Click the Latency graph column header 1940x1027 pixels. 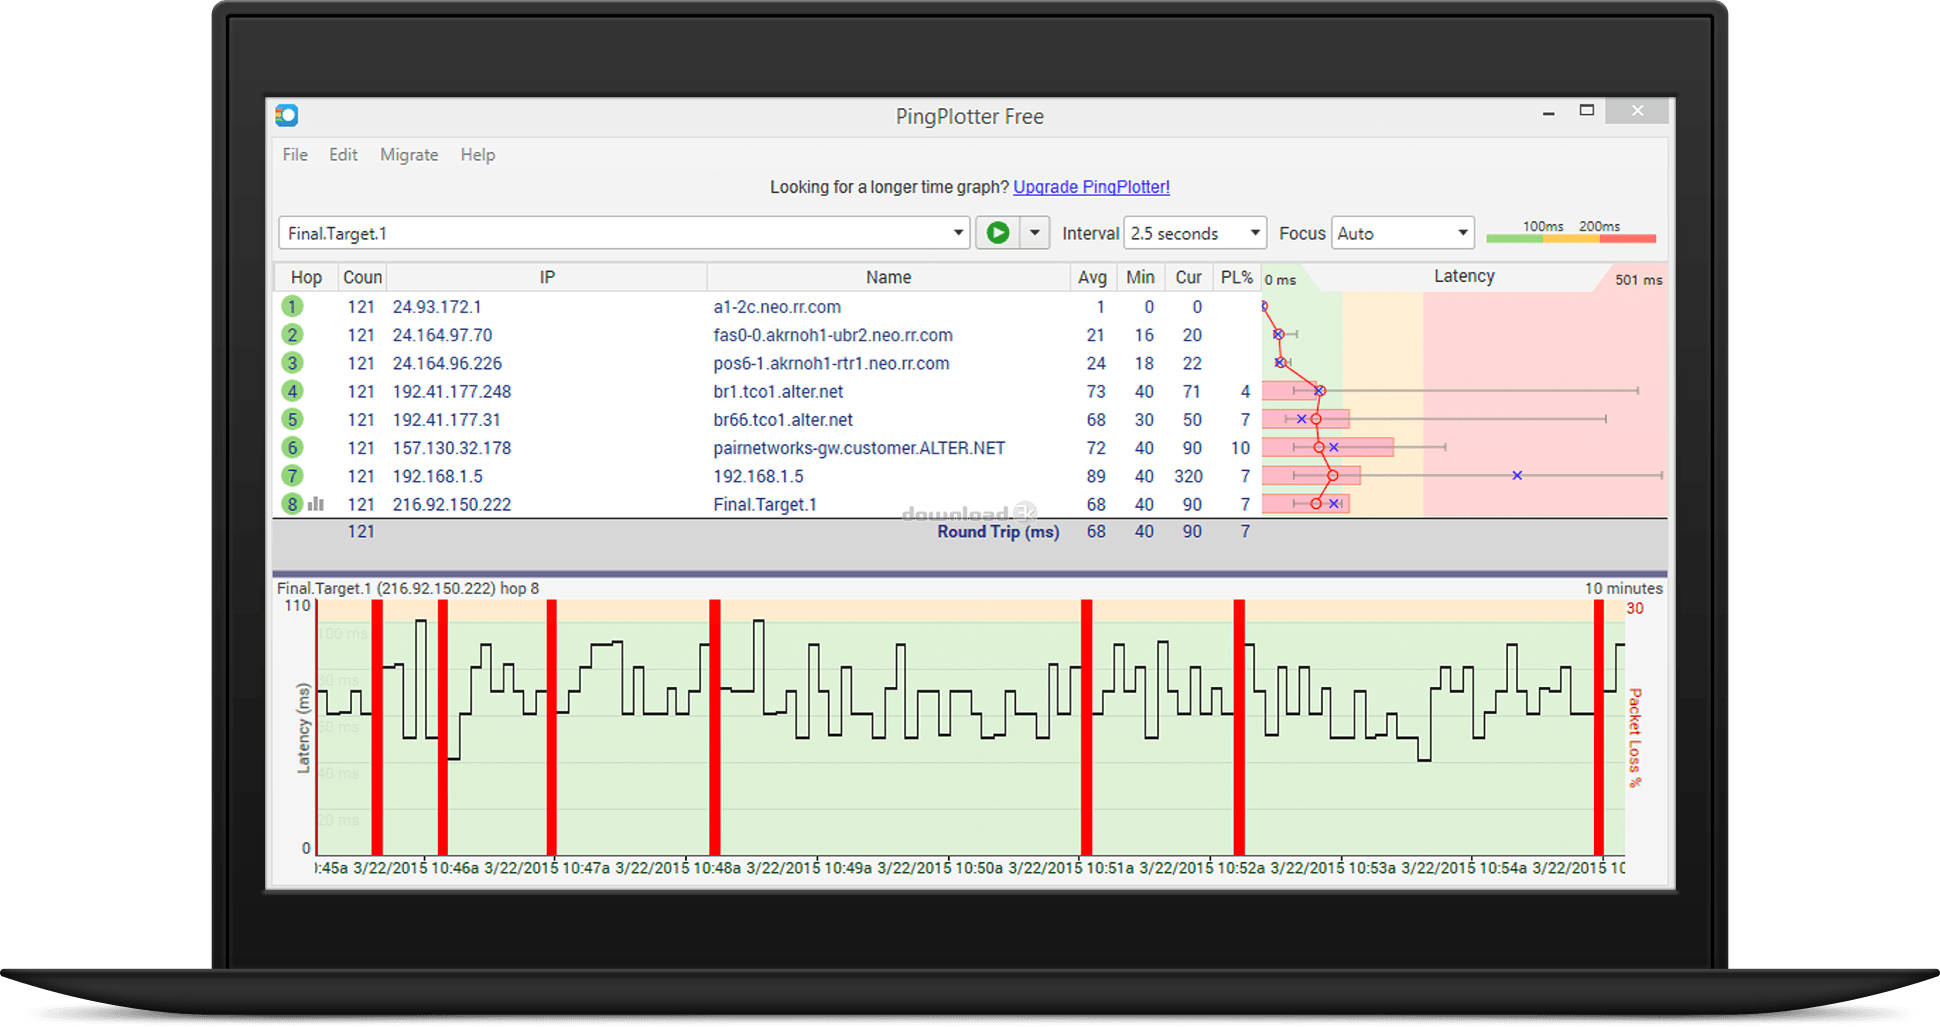tap(1464, 276)
